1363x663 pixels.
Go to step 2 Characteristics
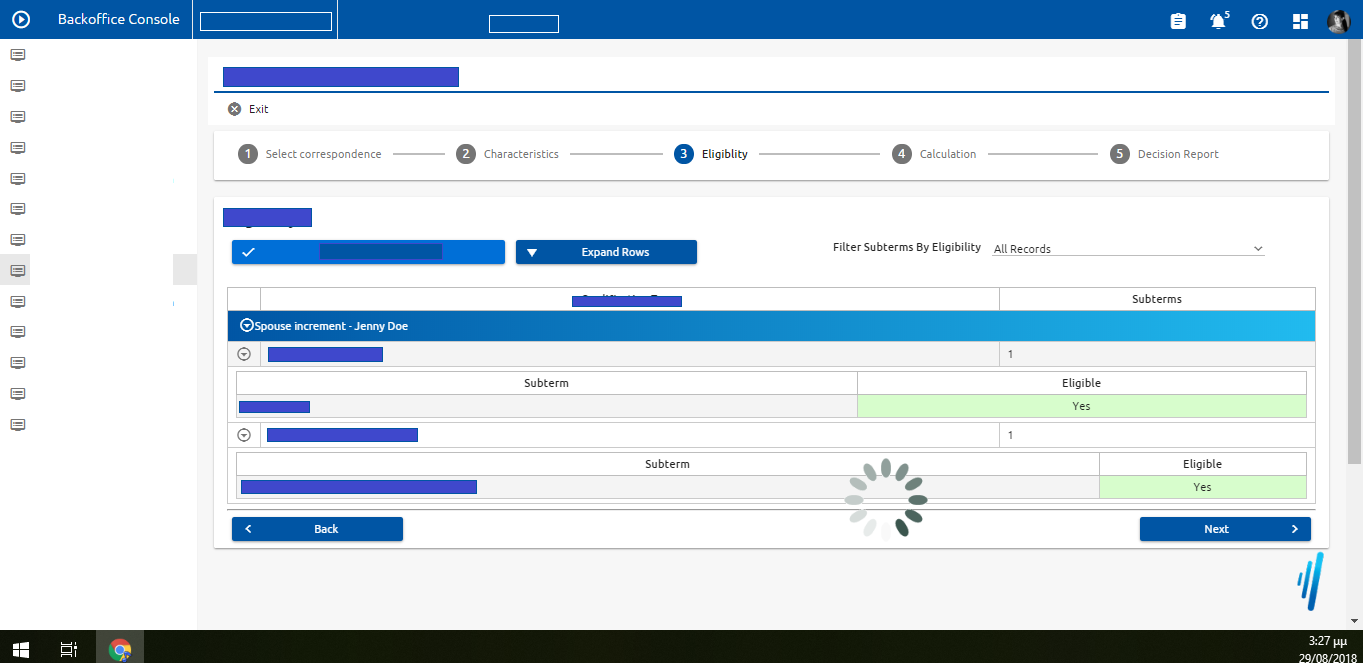pyautogui.click(x=507, y=154)
